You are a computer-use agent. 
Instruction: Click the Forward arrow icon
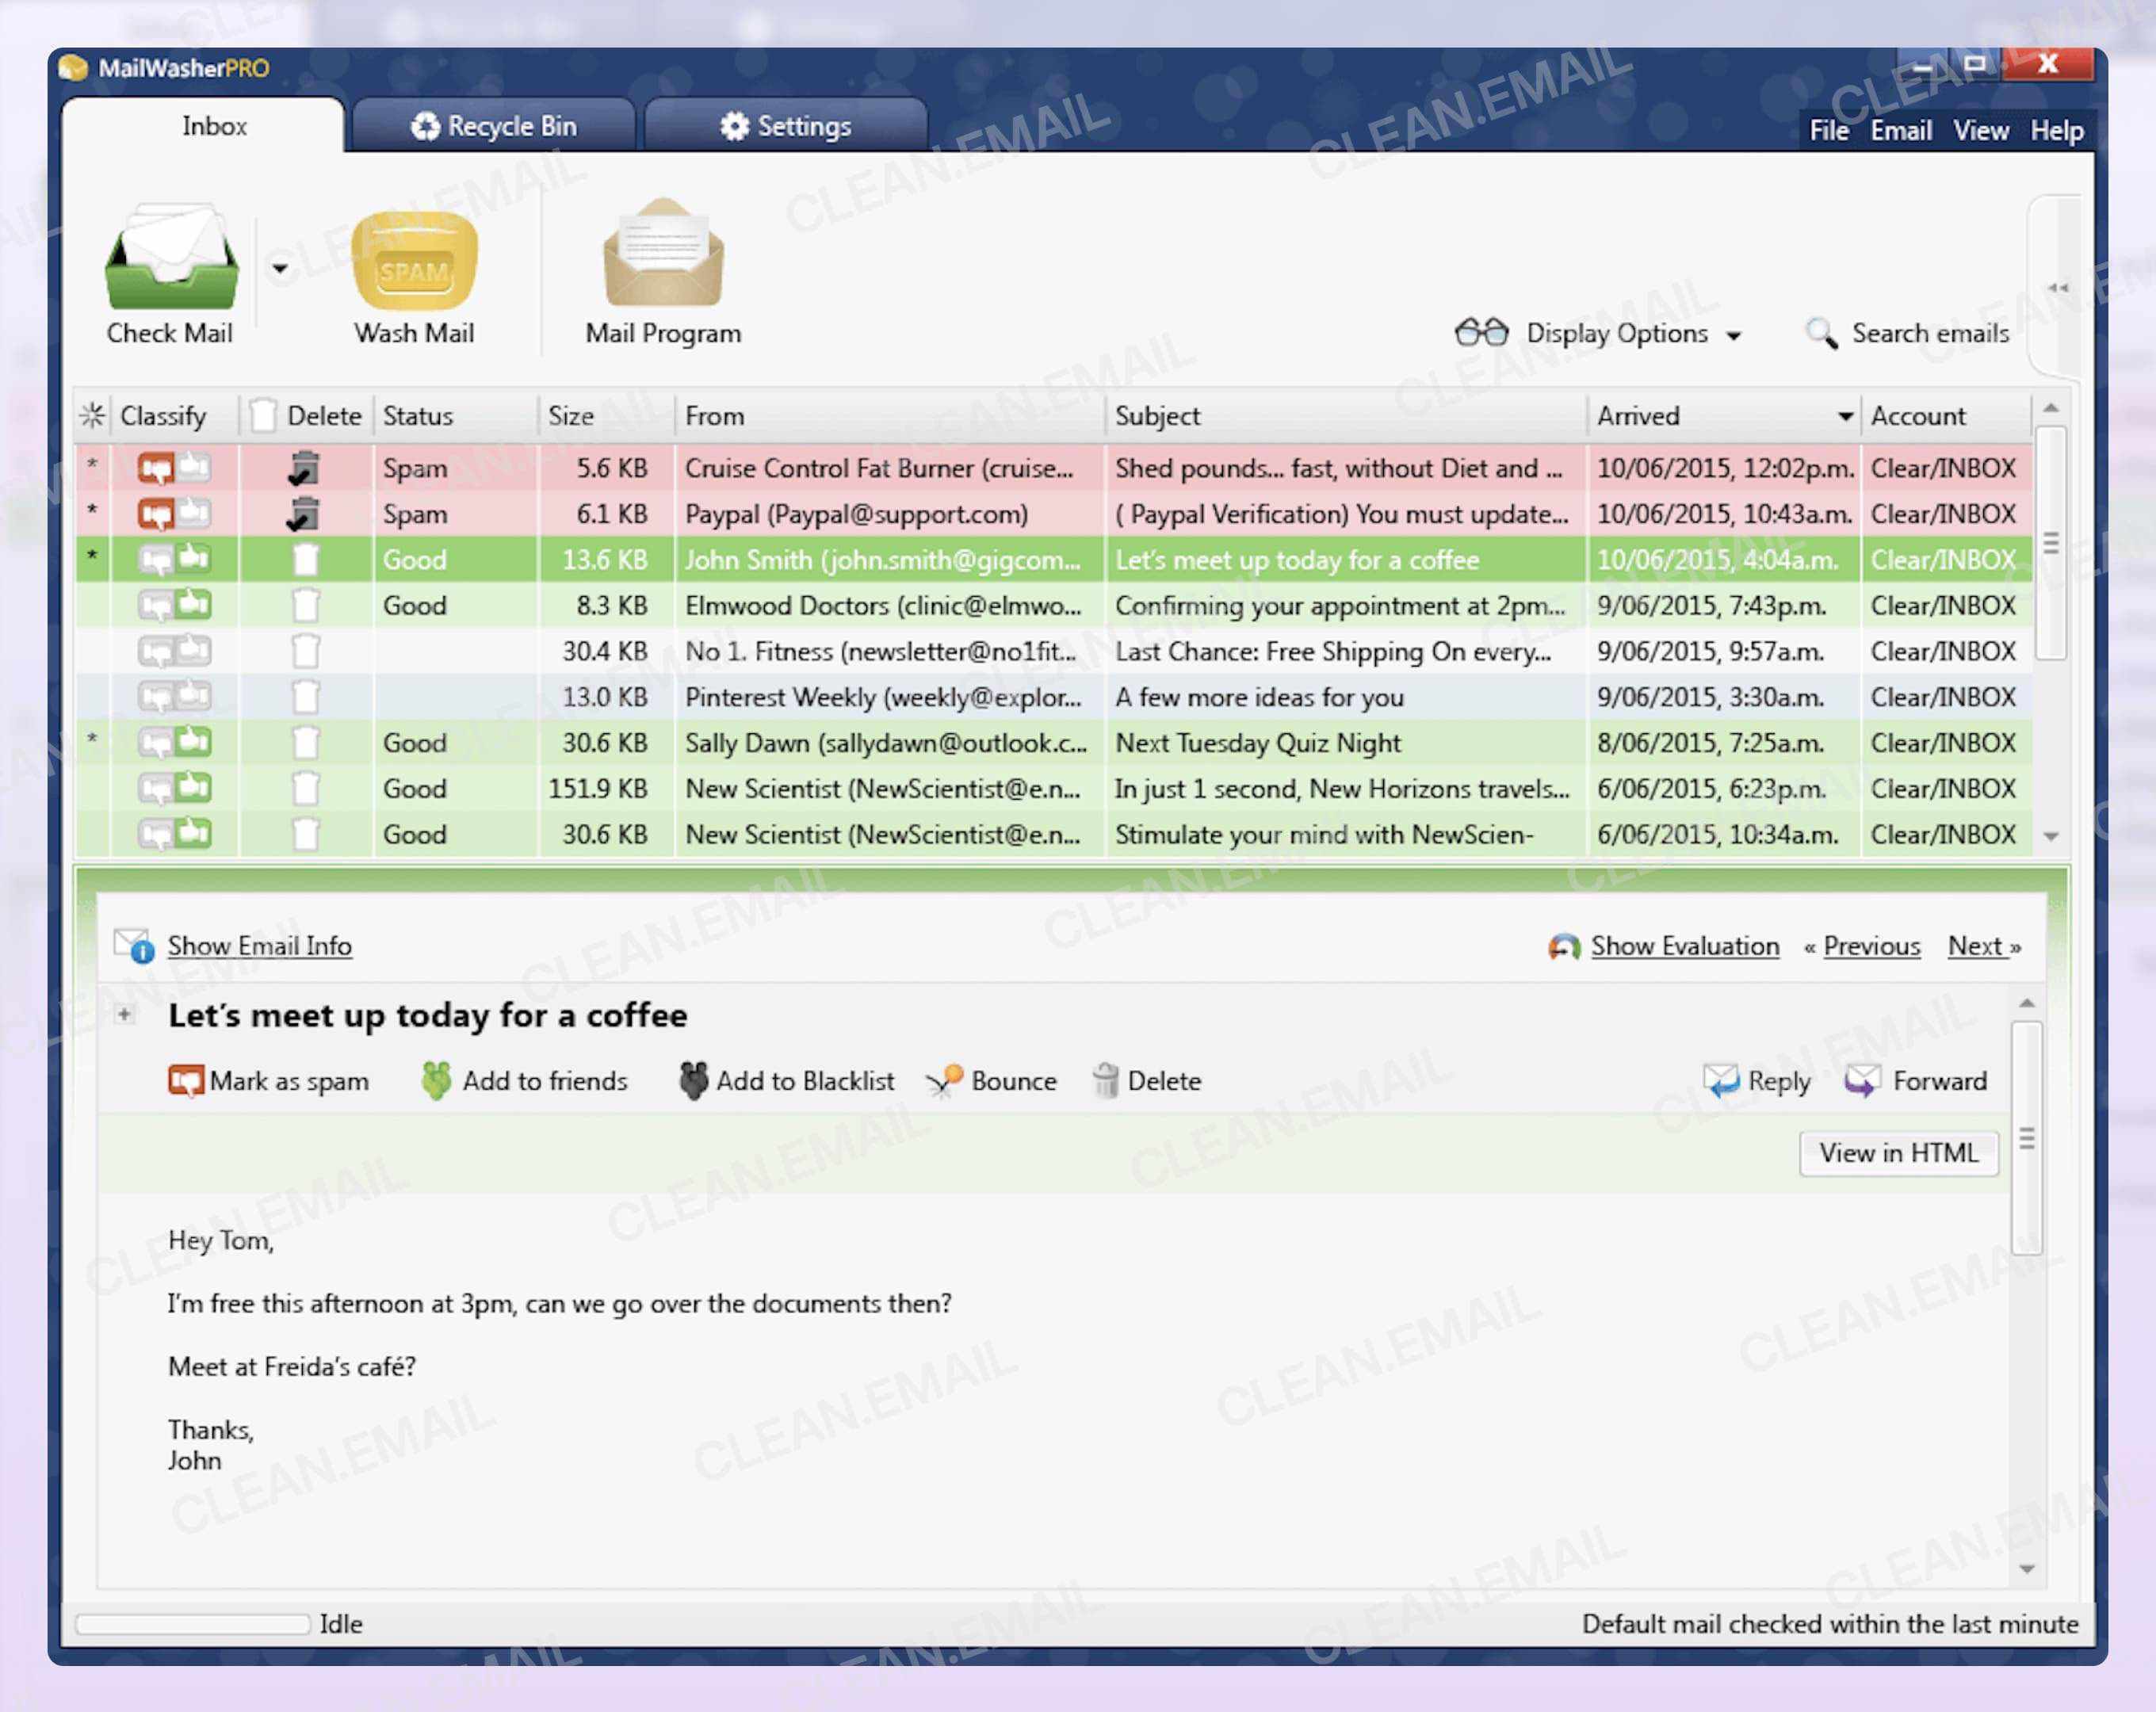click(1862, 1081)
